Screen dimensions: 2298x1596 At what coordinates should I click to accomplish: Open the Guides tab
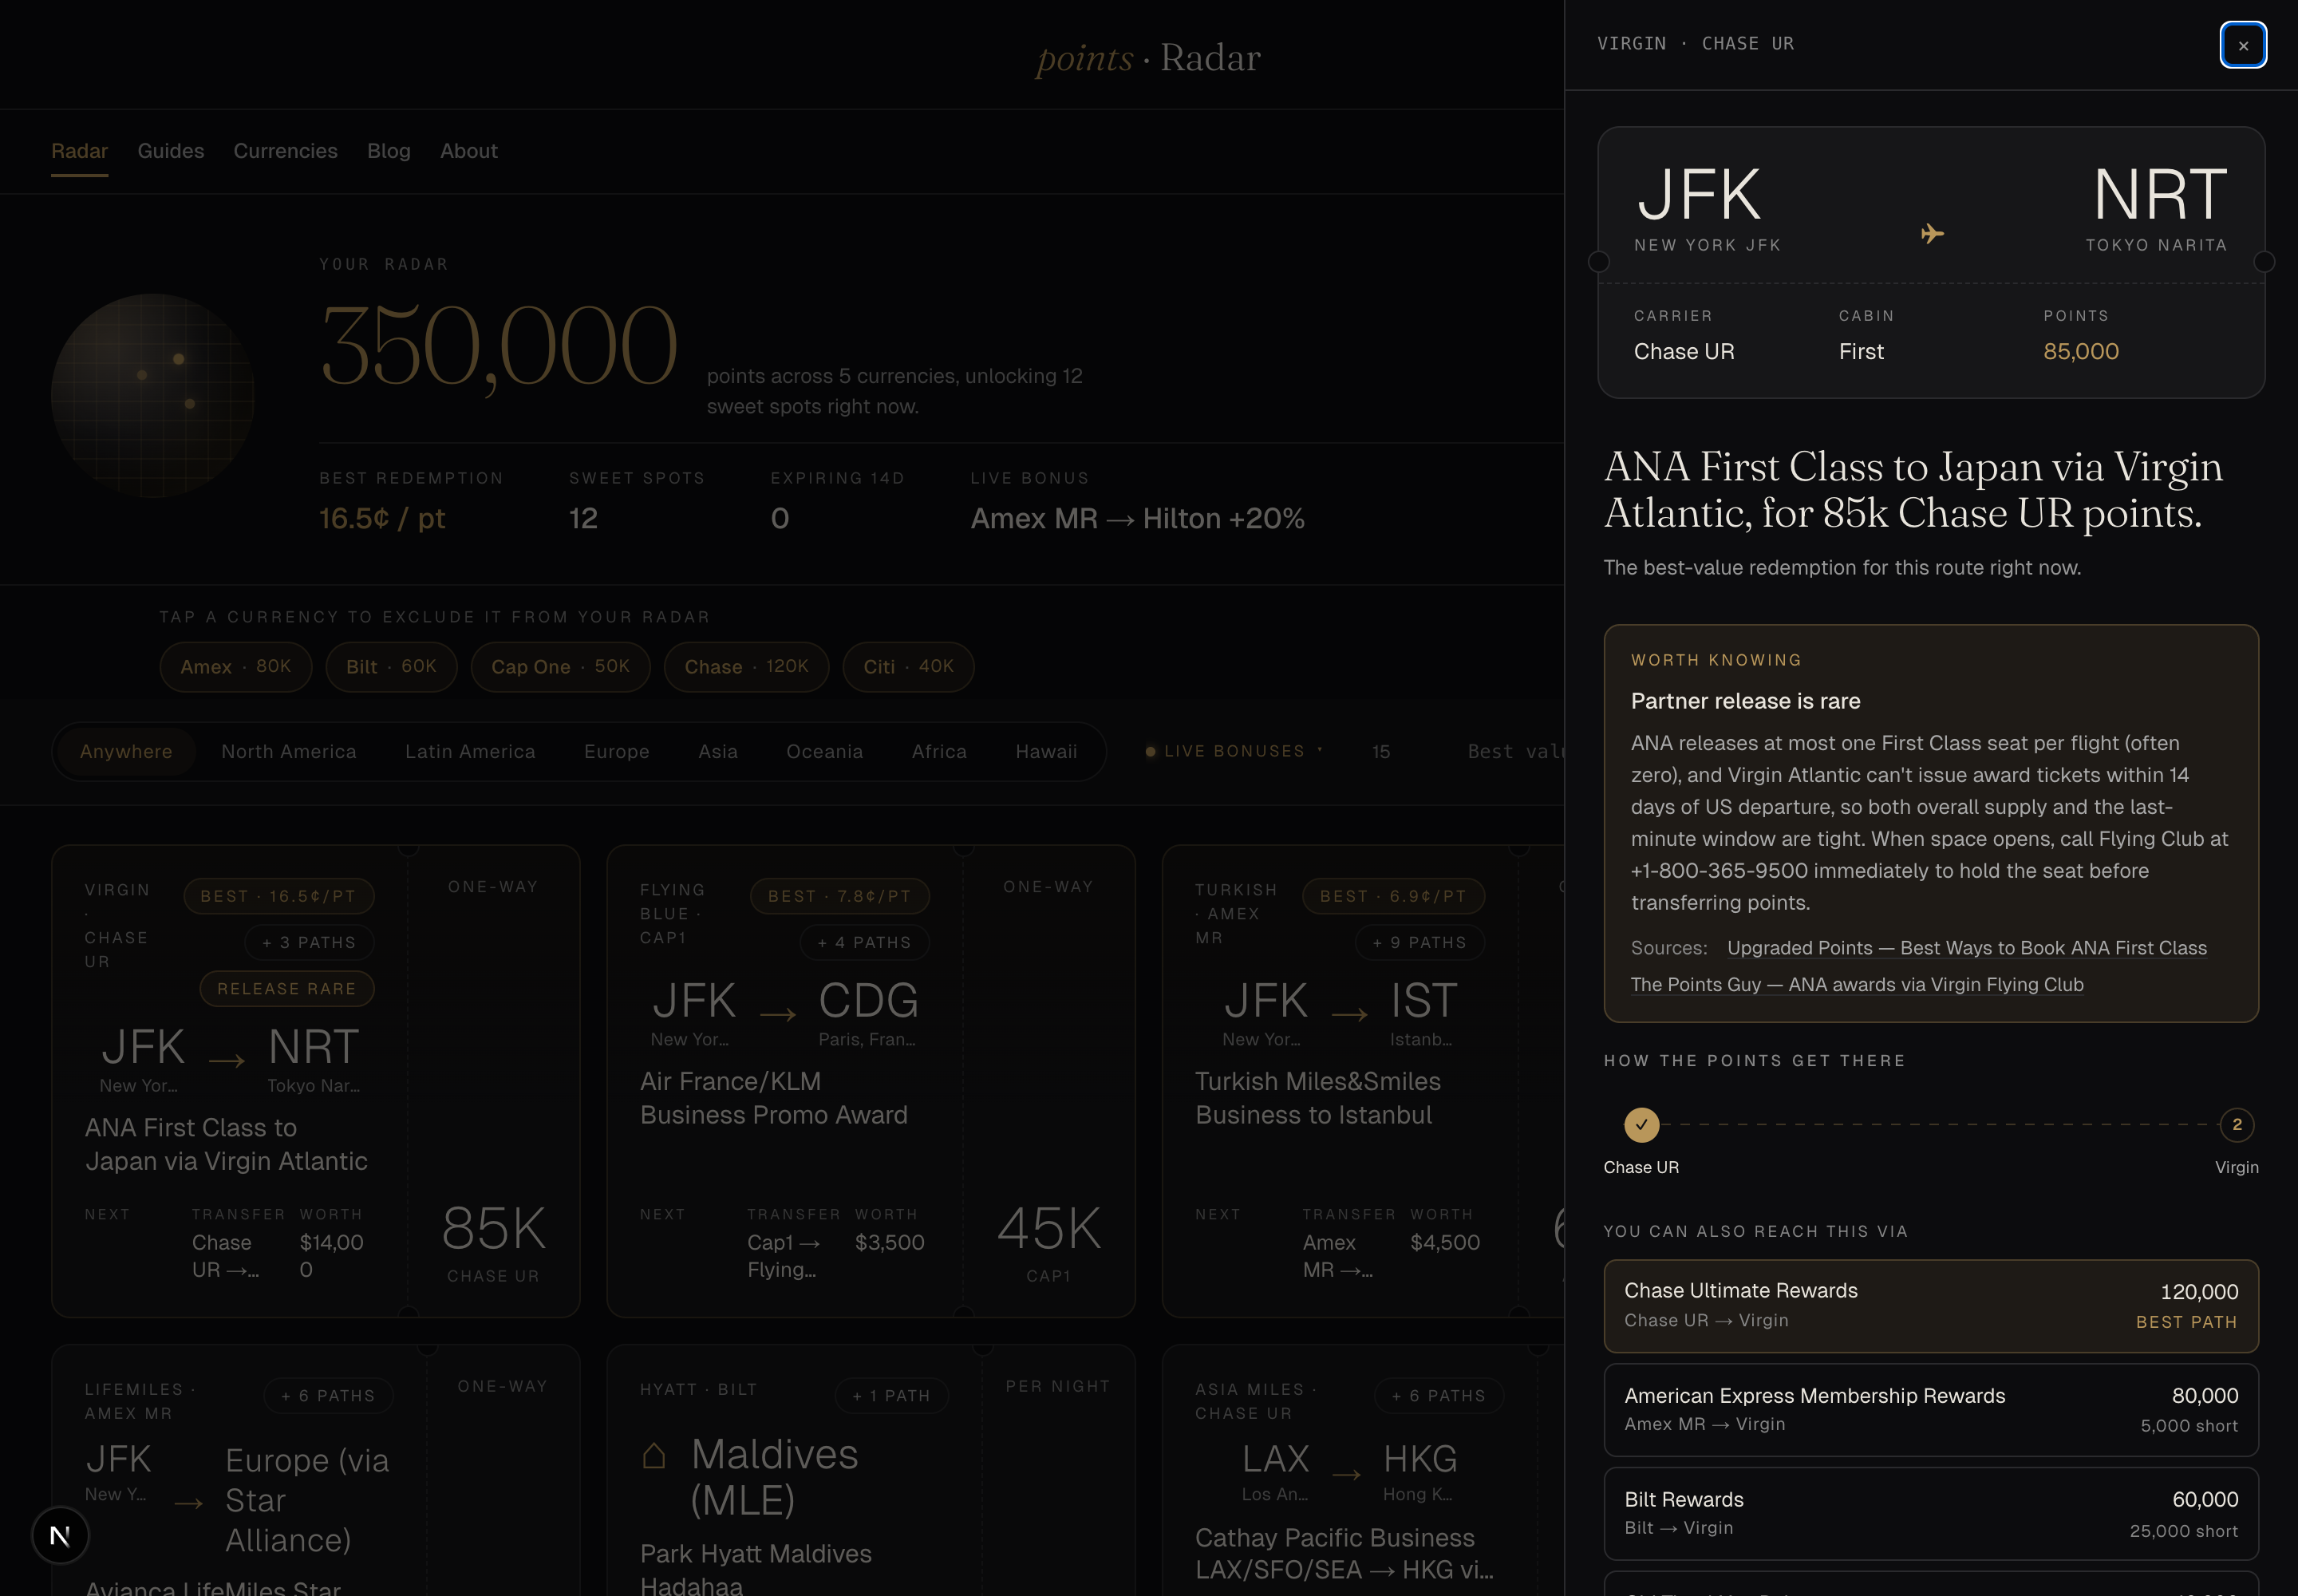(171, 151)
